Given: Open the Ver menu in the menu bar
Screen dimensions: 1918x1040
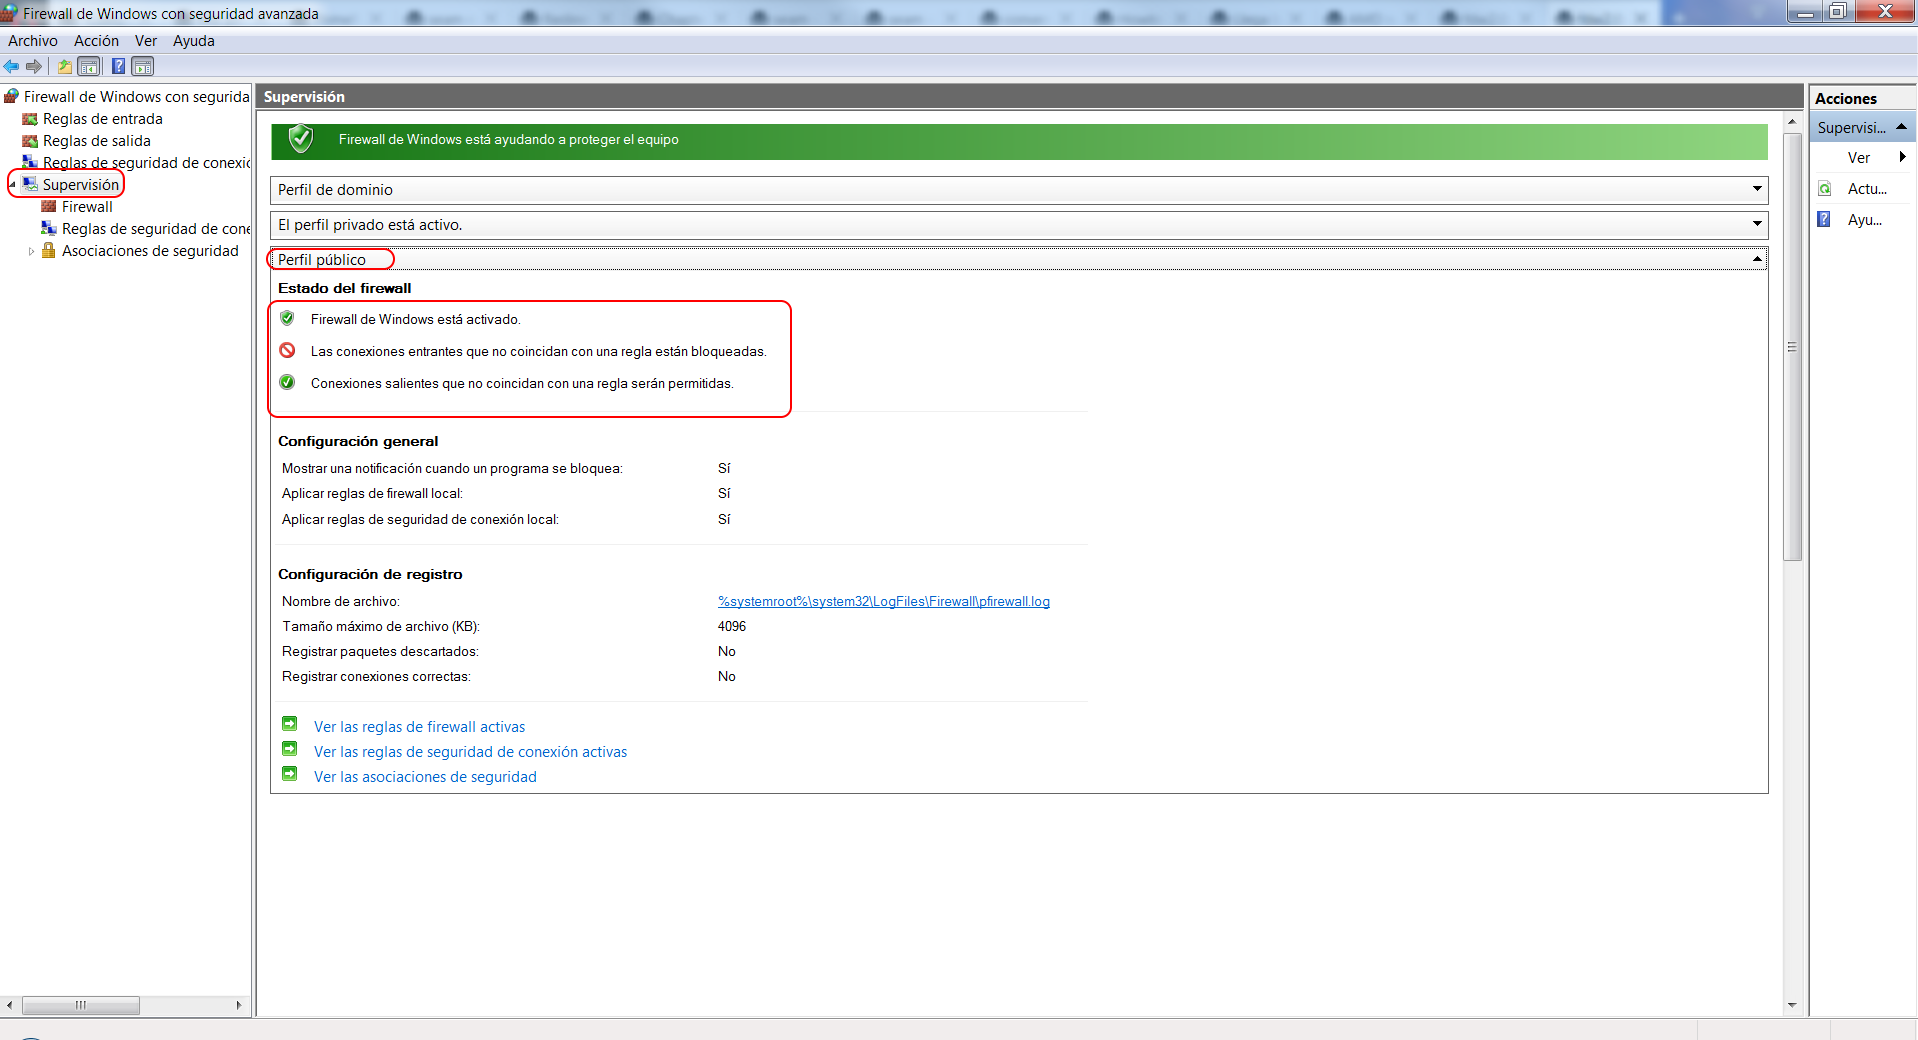Looking at the screenshot, I should (146, 41).
